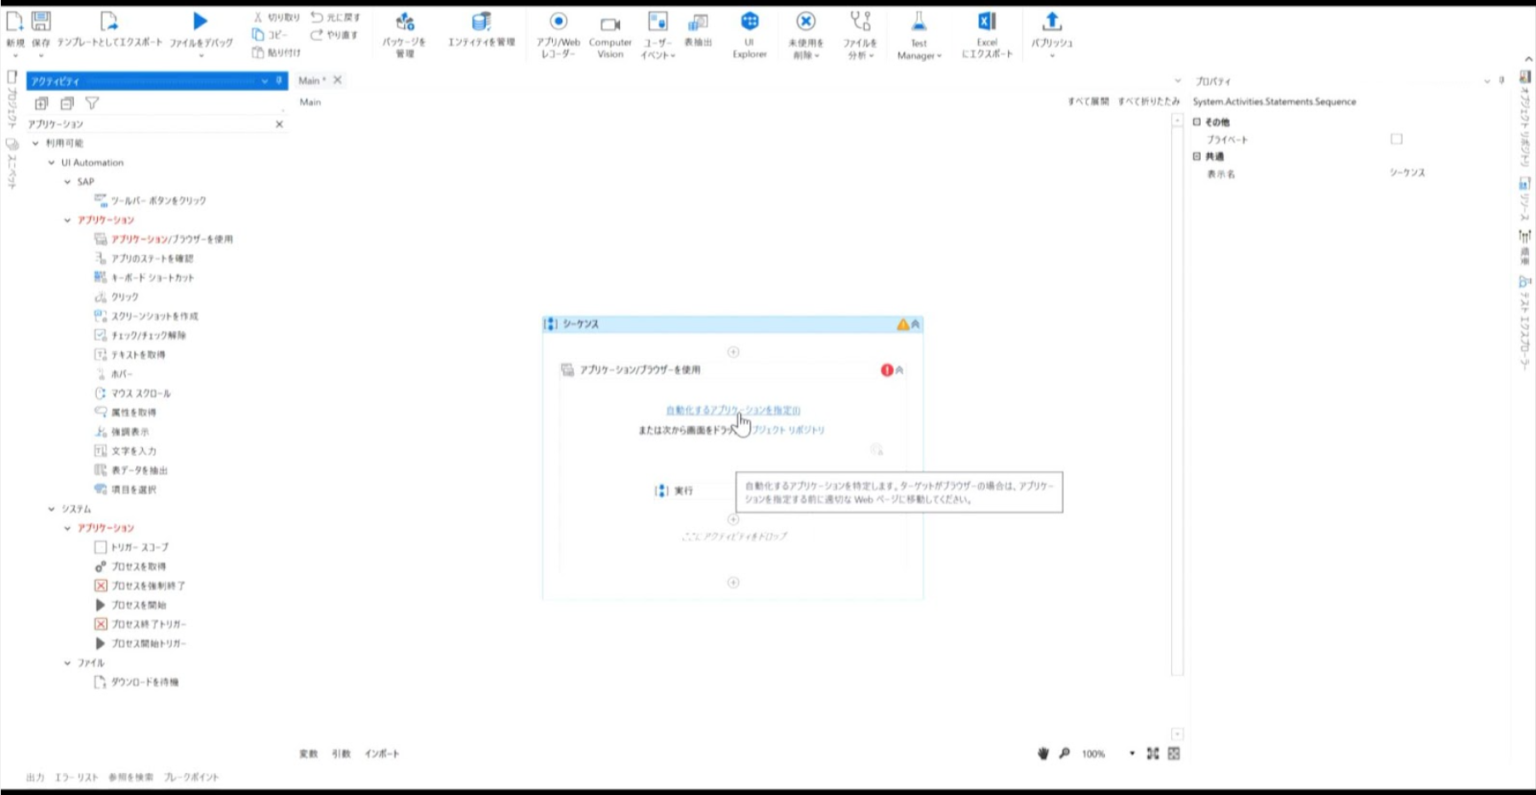Click 自動化するアプリケーションを指定 link
The width and height of the screenshot is (1536, 795).
click(732, 410)
